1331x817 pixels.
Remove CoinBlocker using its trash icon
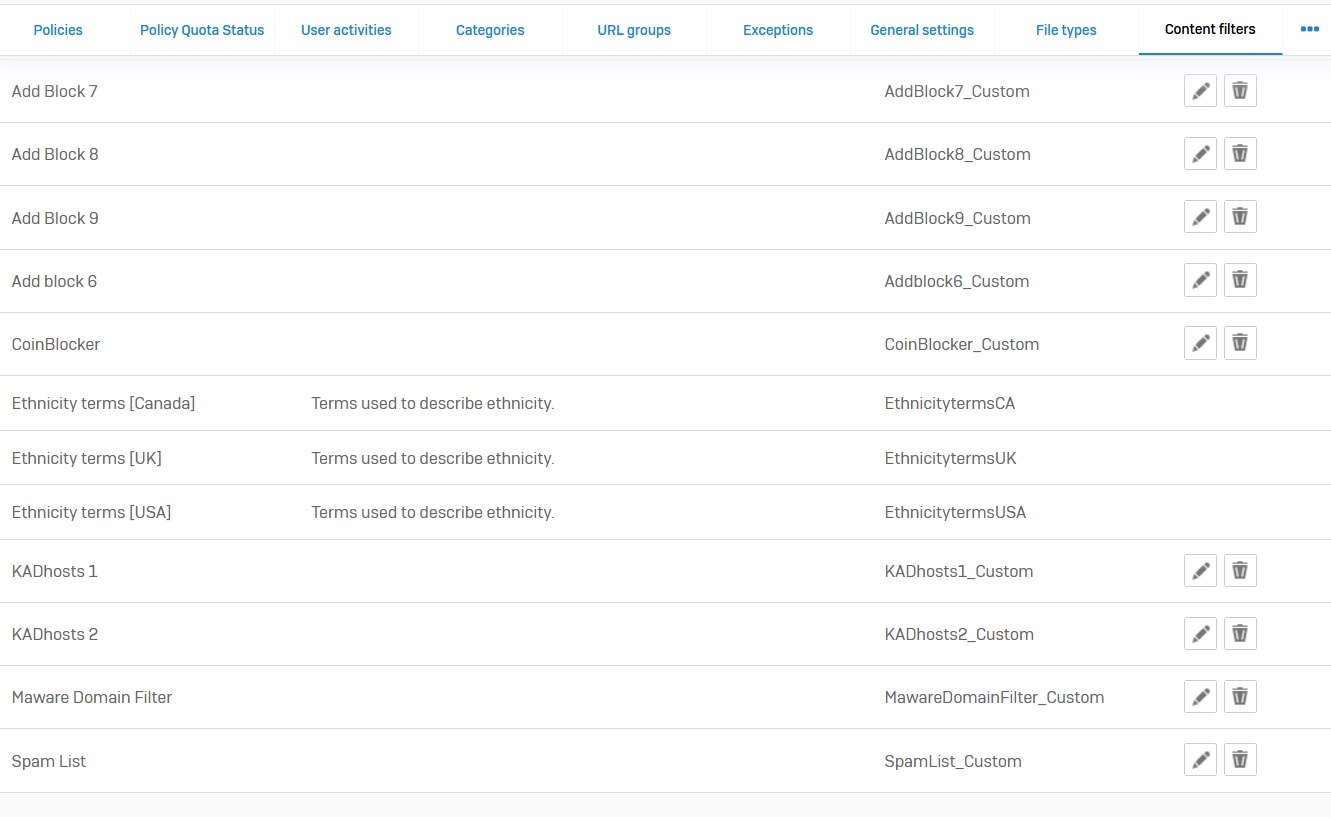coord(1240,343)
